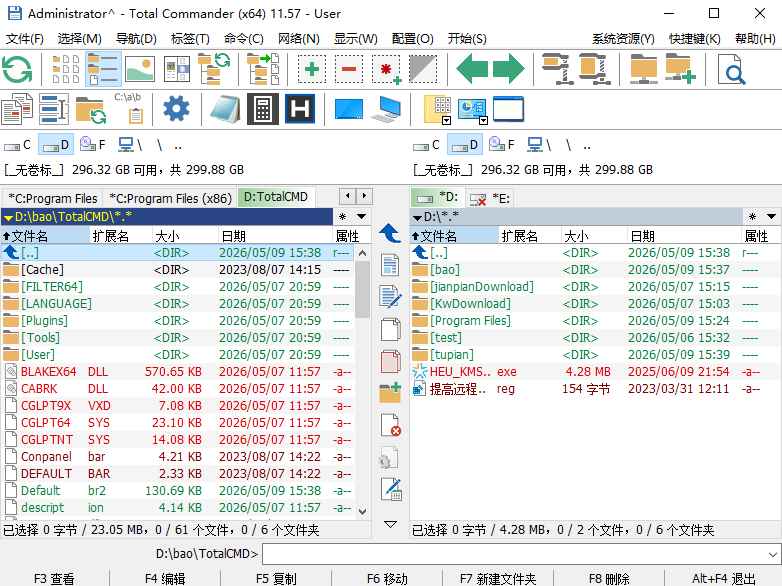Image resolution: width=782 pixels, height=586 pixels.
Task: Switch to C:Program Files (x86) tab
Action: click(x=171, y=198)
